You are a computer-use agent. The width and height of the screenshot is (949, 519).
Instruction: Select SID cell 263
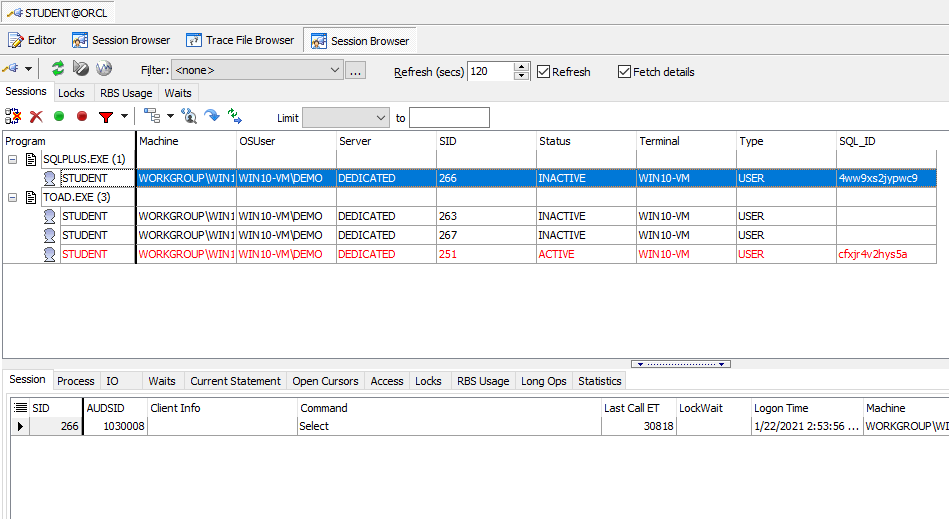486,217
